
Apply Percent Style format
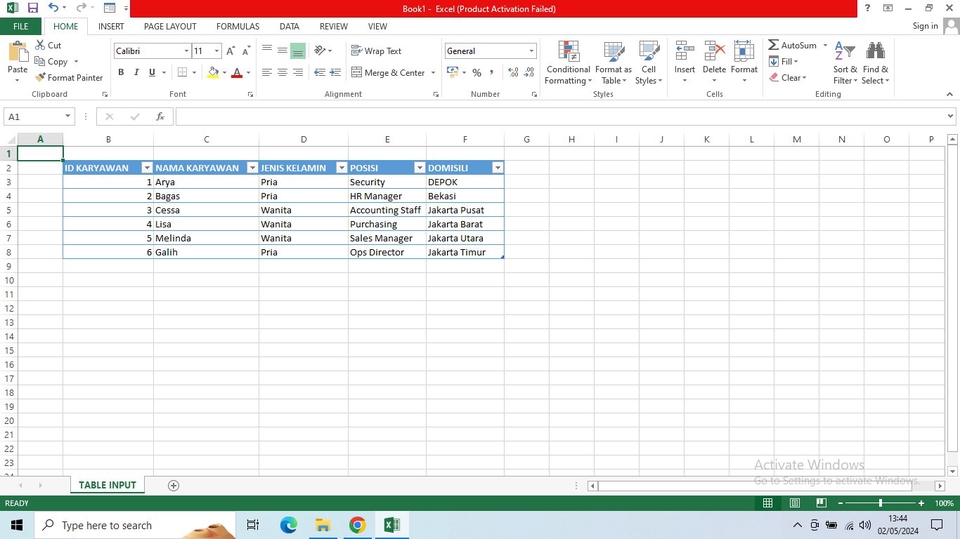tap(476, 72)
